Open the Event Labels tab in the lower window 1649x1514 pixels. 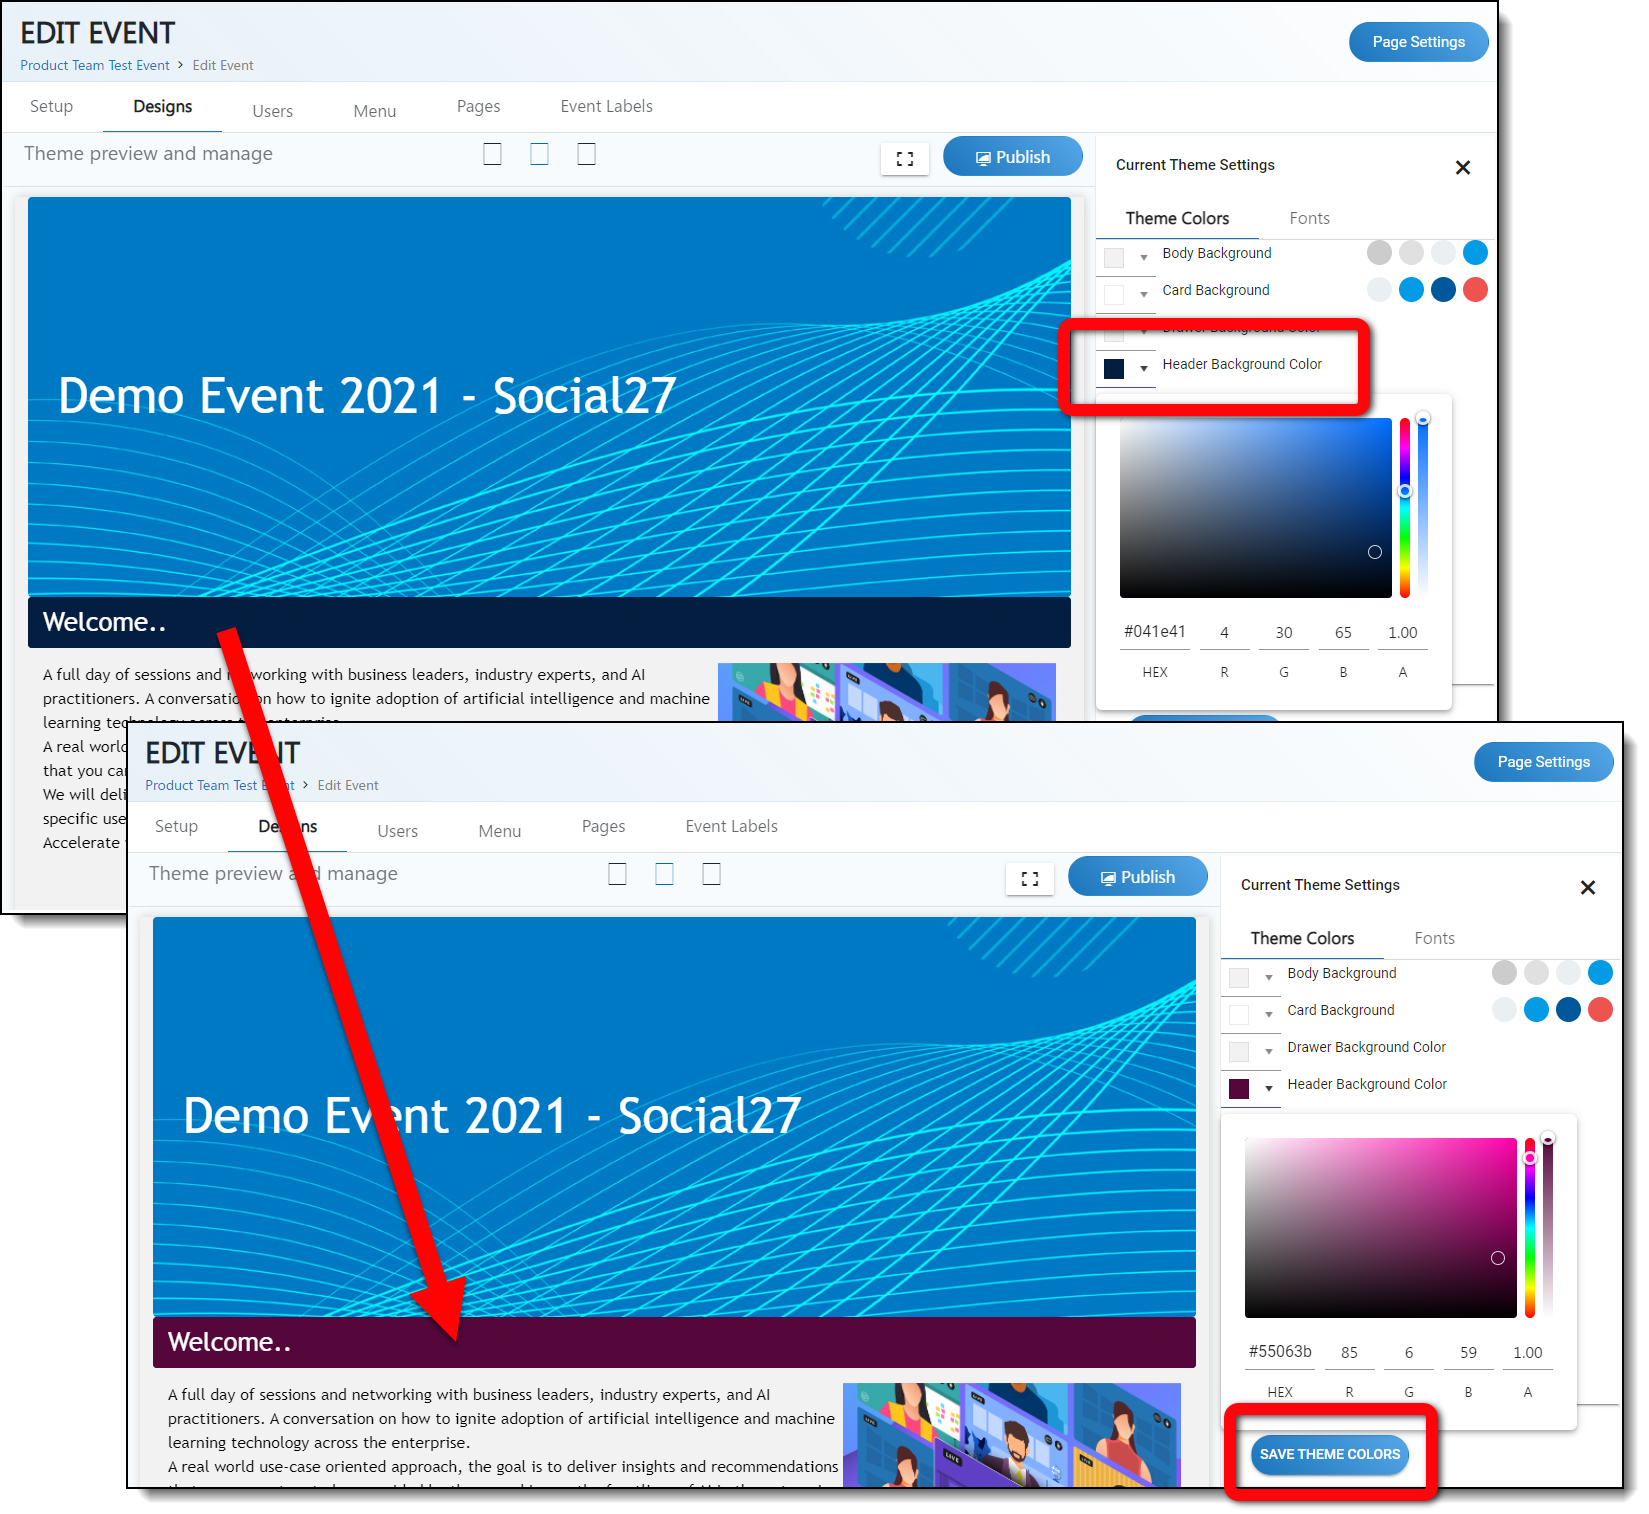point(731,826)
